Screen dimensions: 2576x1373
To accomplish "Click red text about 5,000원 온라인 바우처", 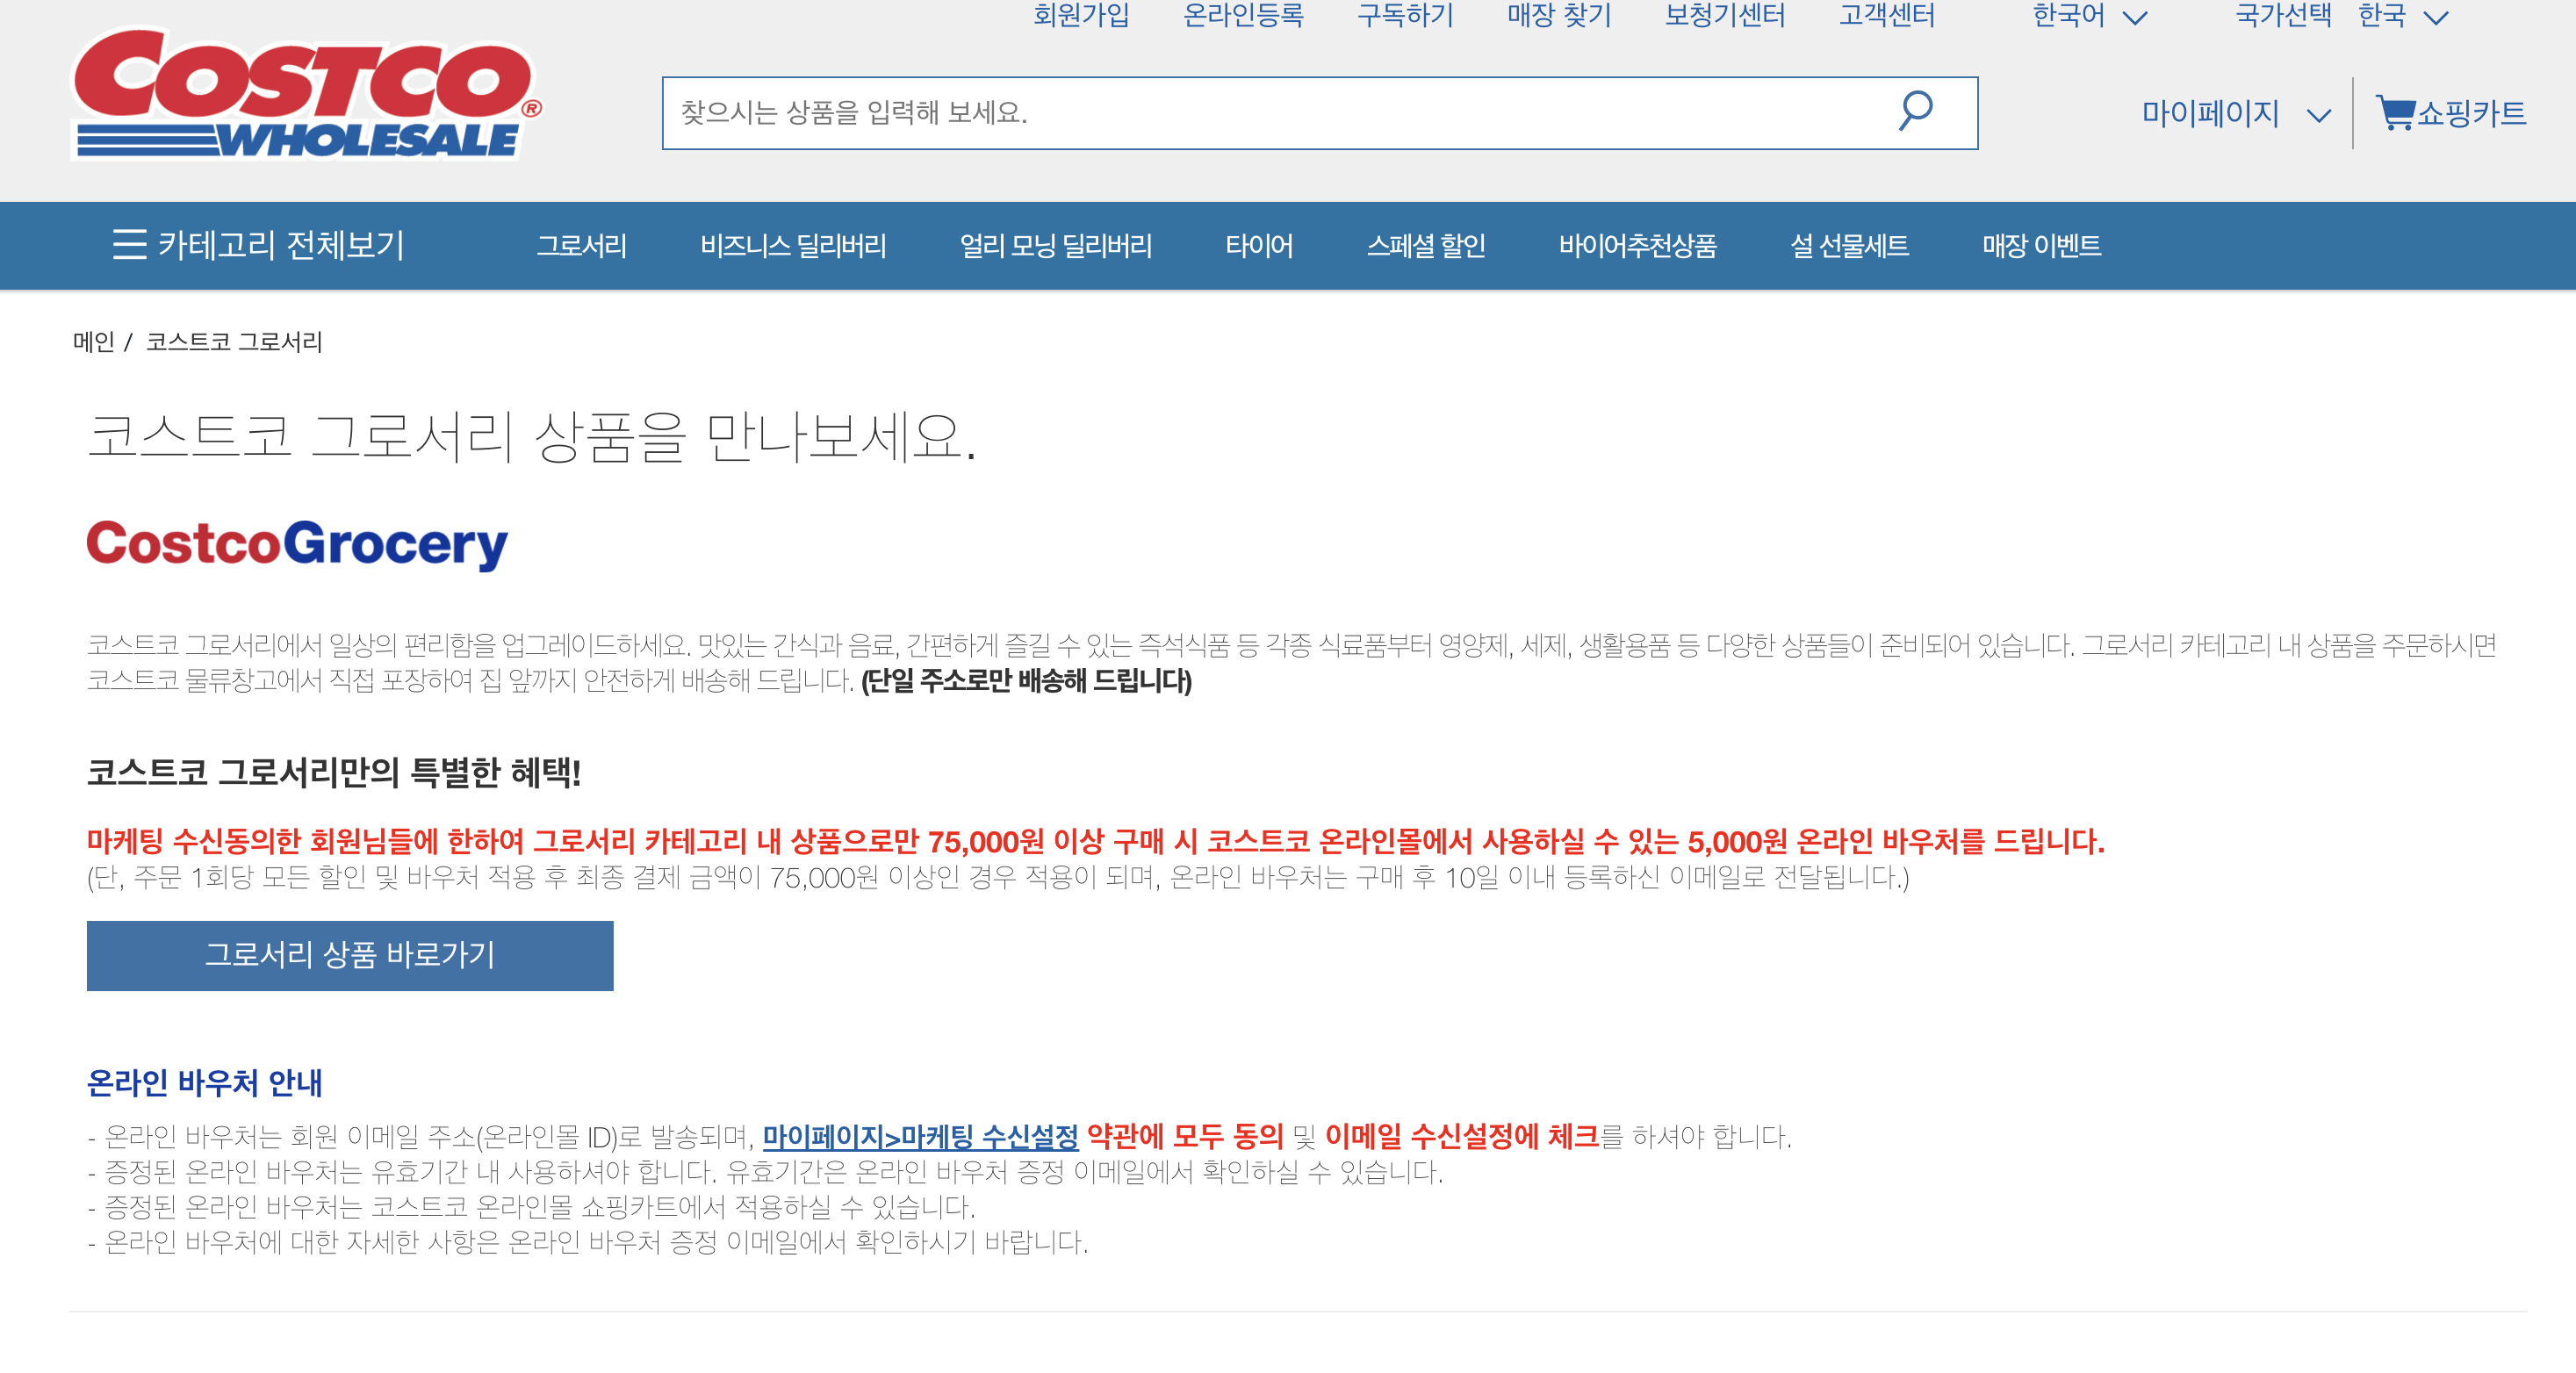I will [x=1096, y=842].
